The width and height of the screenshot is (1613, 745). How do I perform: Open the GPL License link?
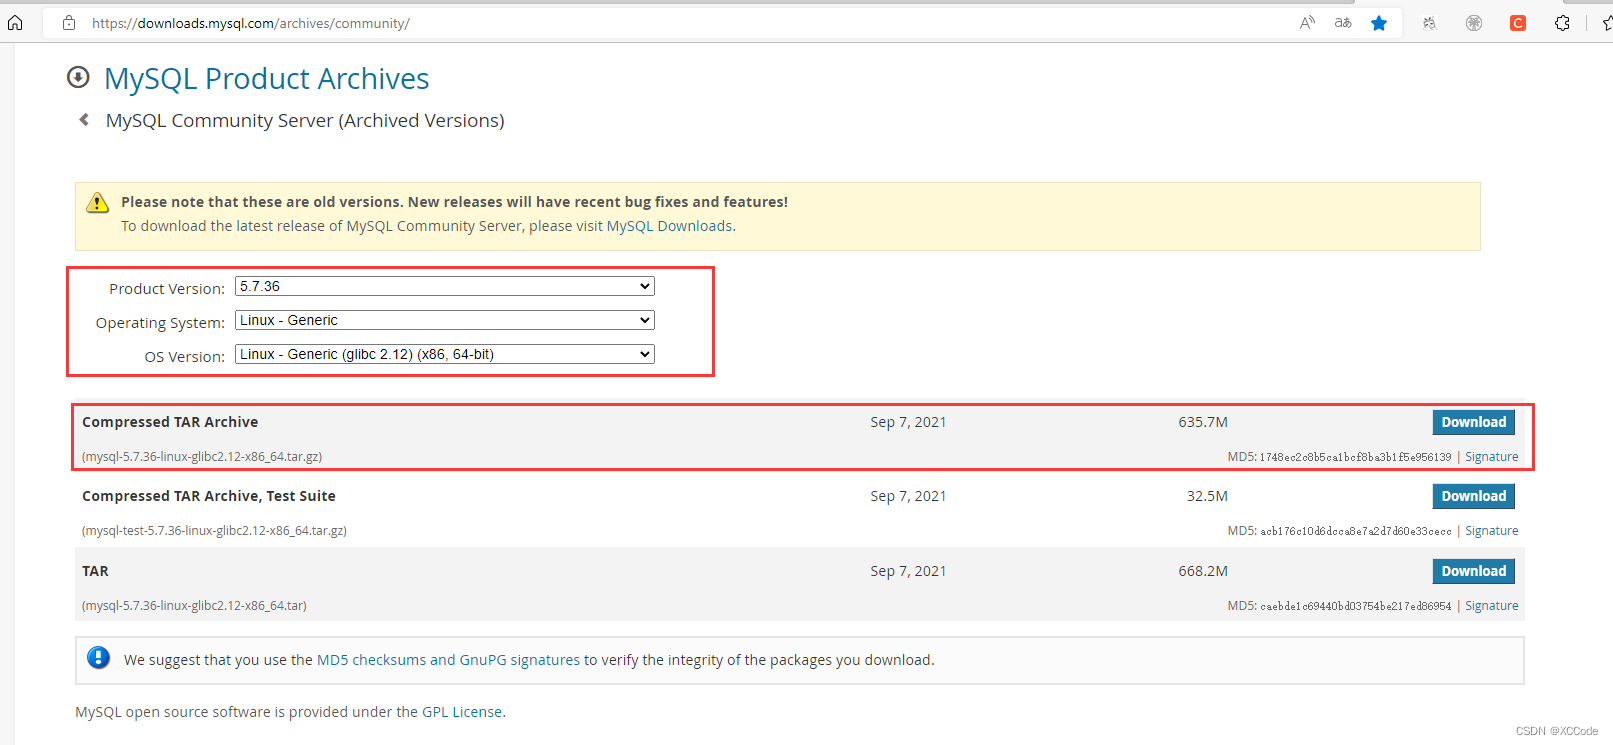pyautogui.click(x=462, y=712)
